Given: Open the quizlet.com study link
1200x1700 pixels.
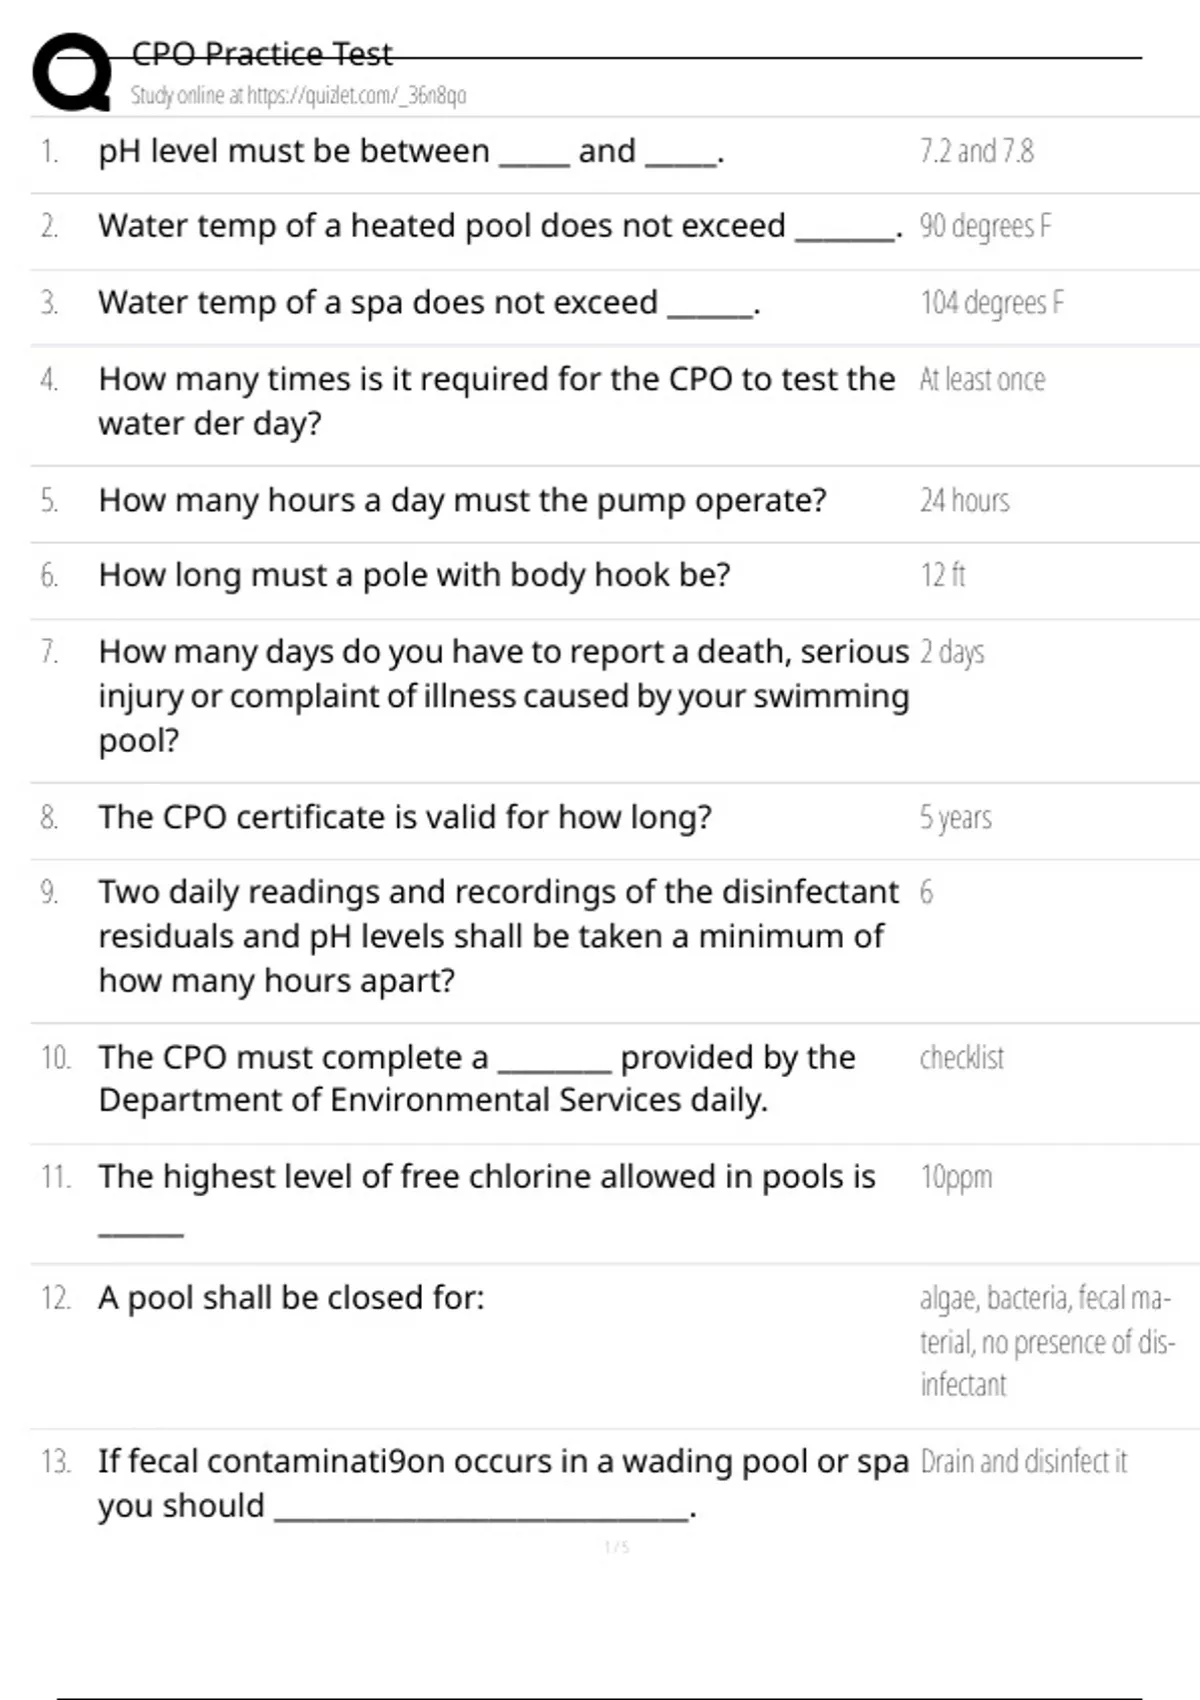Looking at the screenshot, I should [x=298, y=95].
